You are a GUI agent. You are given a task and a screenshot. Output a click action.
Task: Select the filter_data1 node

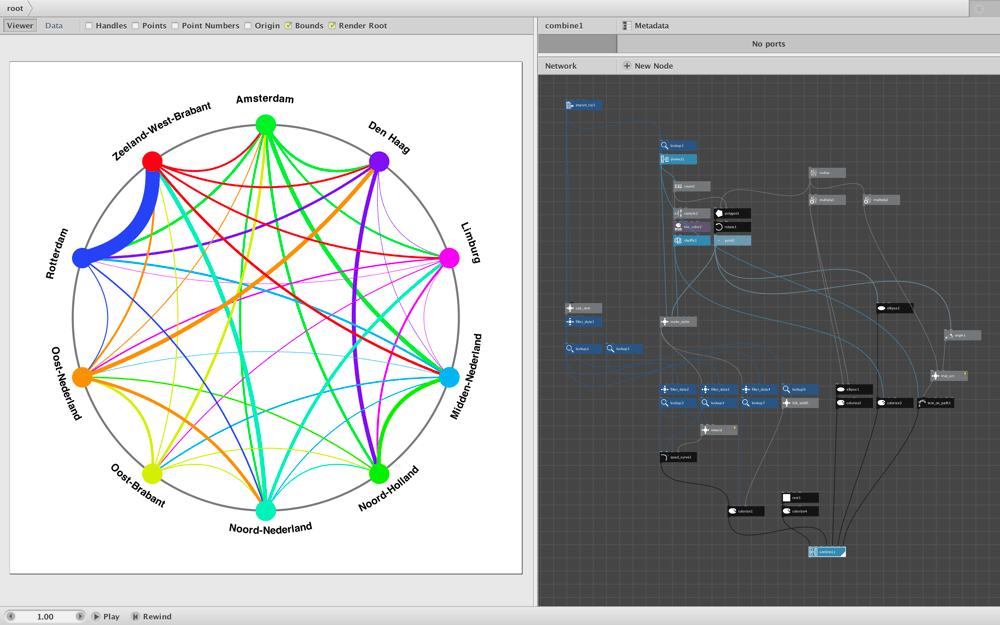click(x=584, y=321)
